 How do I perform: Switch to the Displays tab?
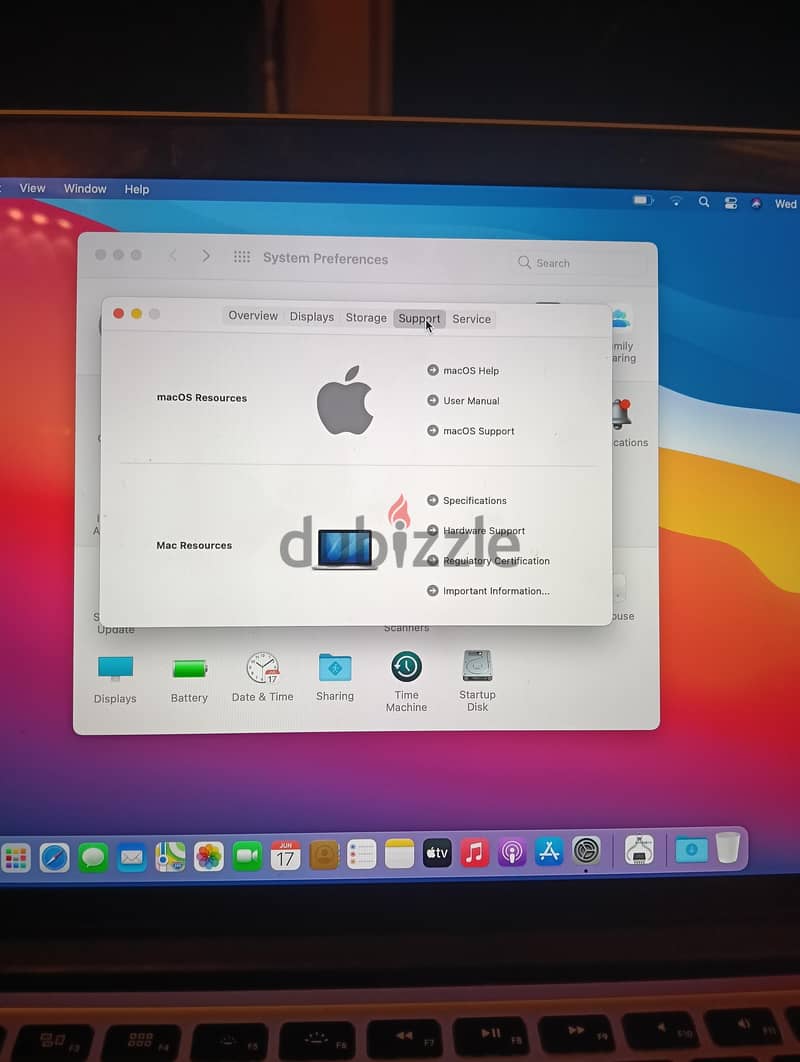312,317
